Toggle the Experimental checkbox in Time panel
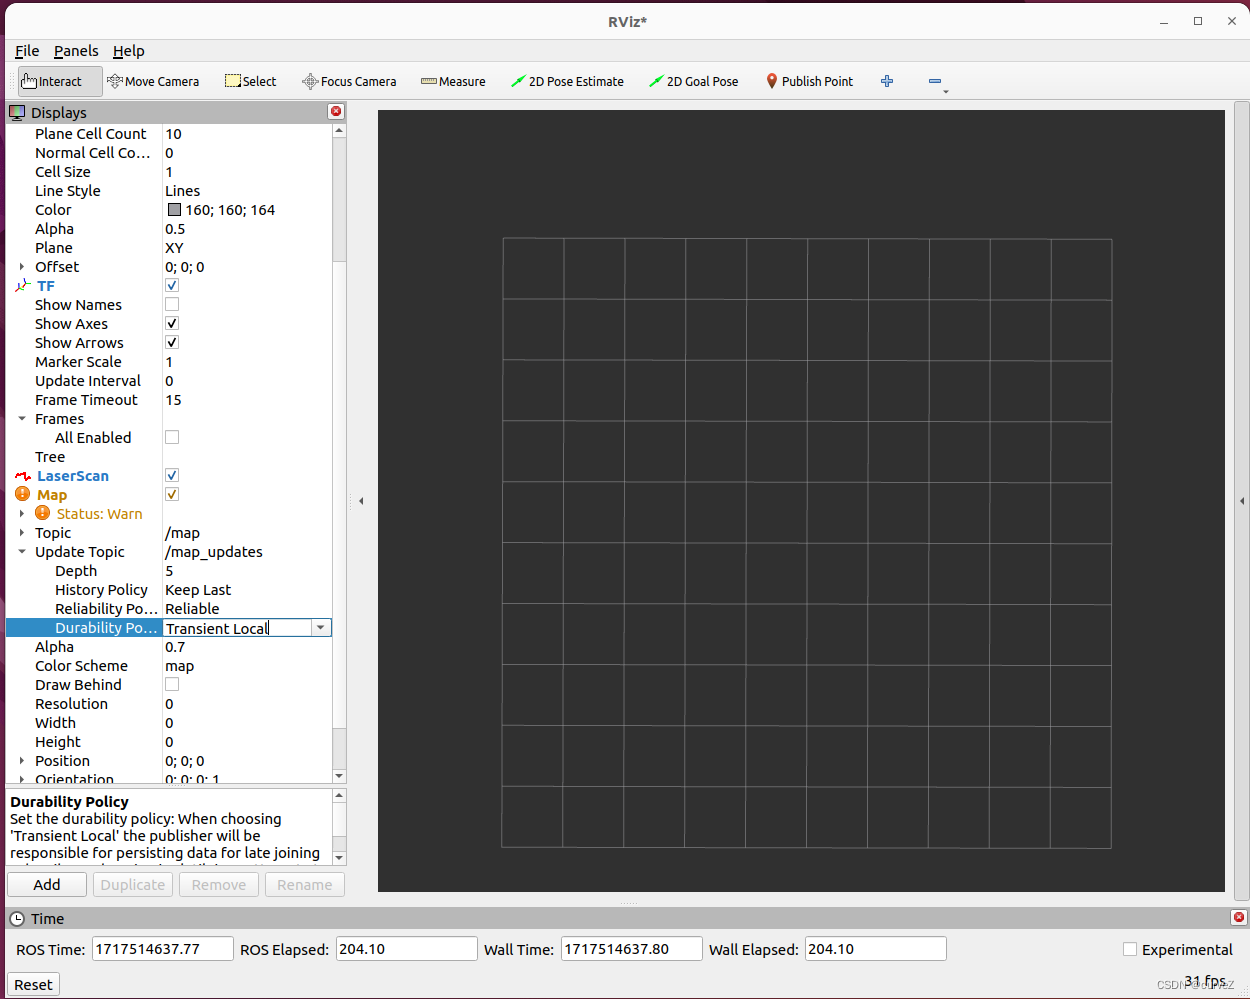Screen dimensions: 1250x999 click(1130, 949)
